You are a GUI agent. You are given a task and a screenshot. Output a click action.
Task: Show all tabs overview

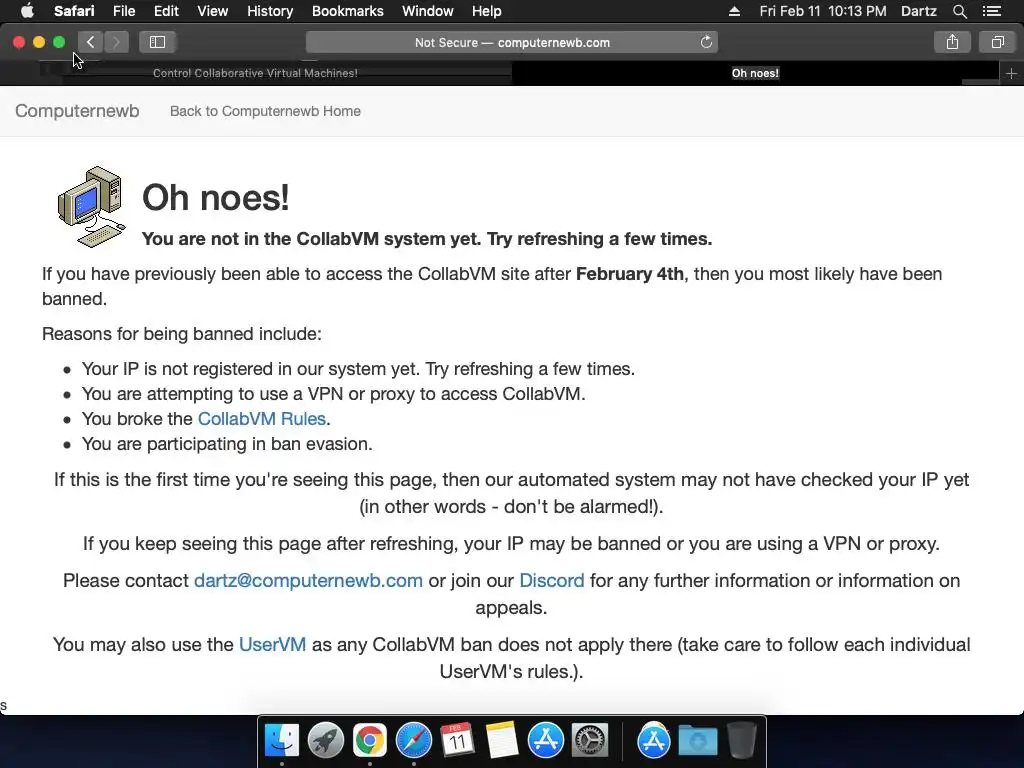pos(997,42)
